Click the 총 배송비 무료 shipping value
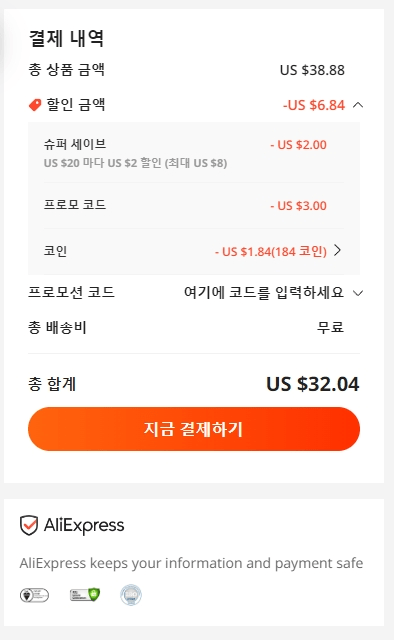 pos(331,327)
